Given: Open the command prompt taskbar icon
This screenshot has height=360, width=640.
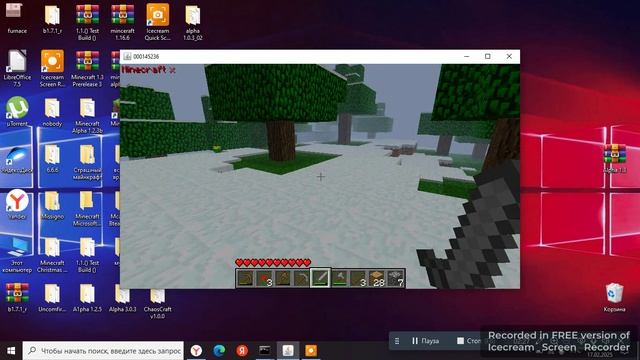Looking at the screenshot, I should point(265,351).
